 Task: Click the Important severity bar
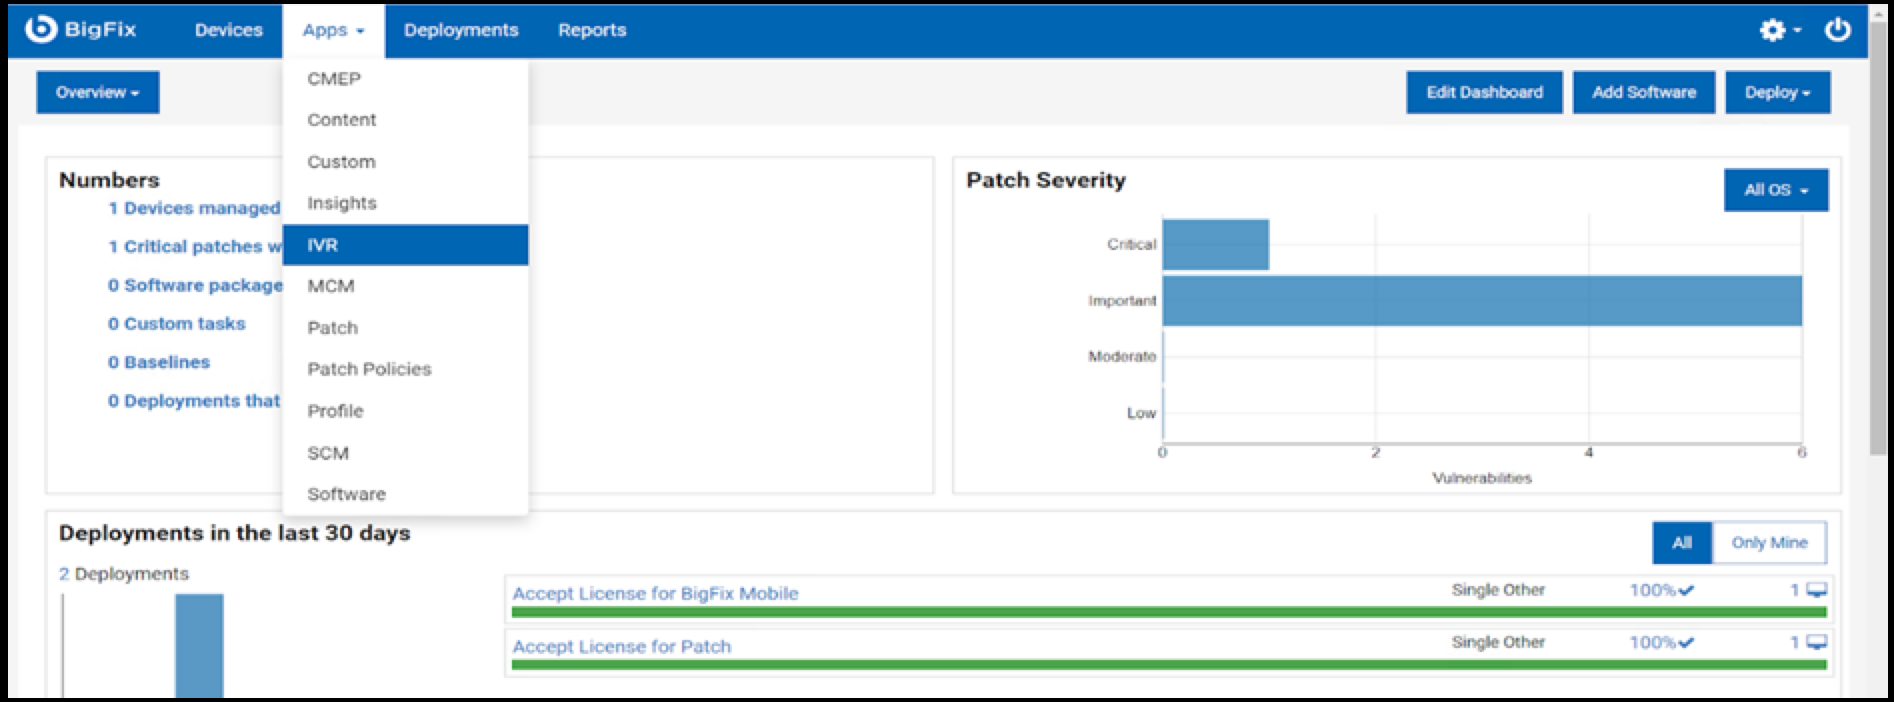[1481, 301]
